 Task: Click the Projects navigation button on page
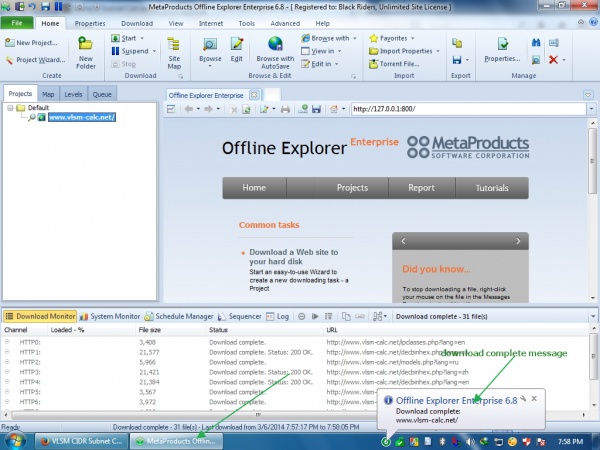[x=351, y=187]
